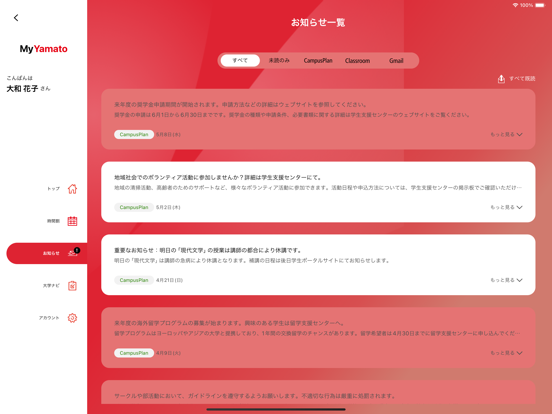Open the 大学ナビ menu label

51,286
